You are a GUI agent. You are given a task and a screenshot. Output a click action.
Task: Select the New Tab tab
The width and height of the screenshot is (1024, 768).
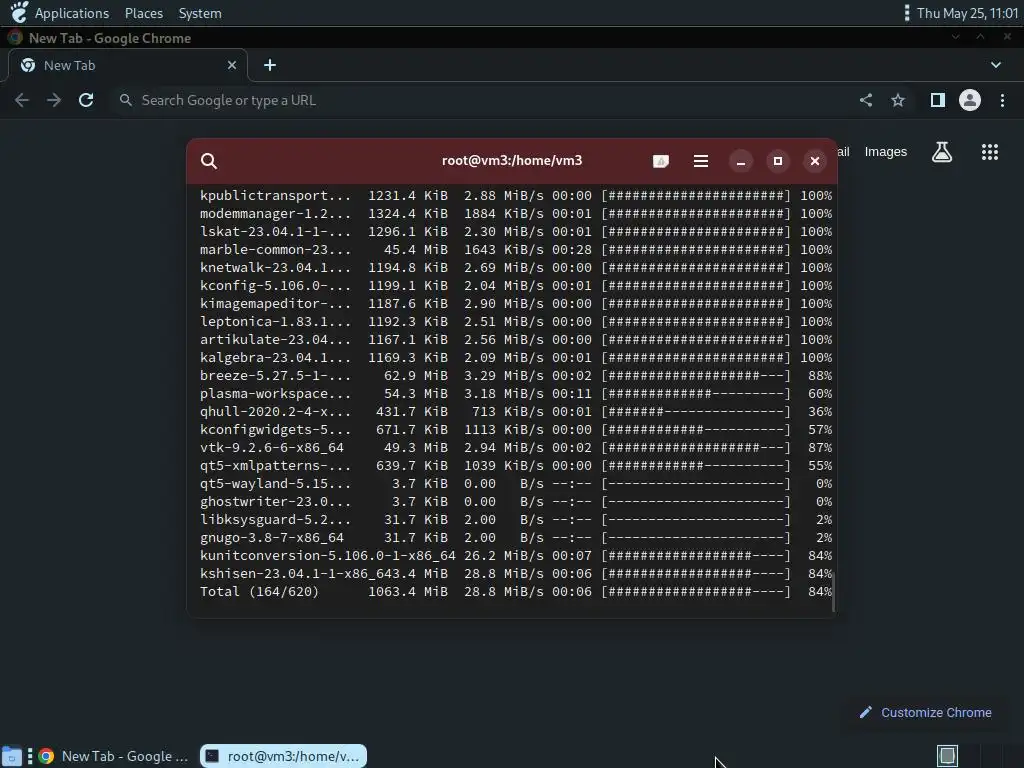click(x=127, y=65)
